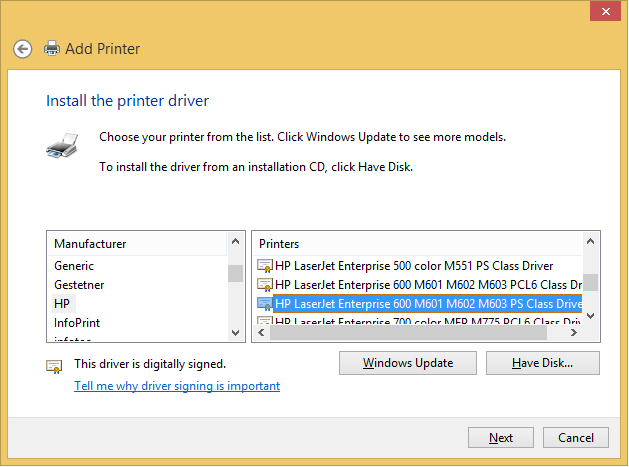The width and height of the screenshot is (629, 467).
Task: Choose HP from the Manufacturer list
Action: pos(63,304)
